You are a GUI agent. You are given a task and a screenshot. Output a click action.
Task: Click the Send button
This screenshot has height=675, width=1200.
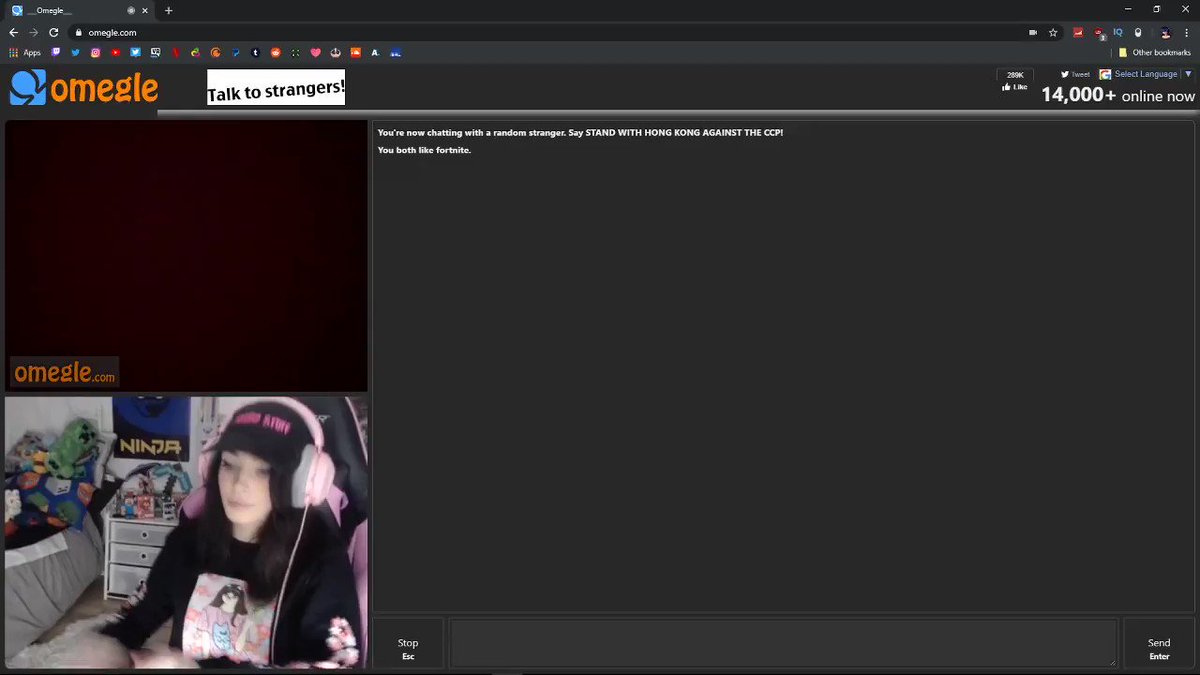click(x=1158, y=648)
